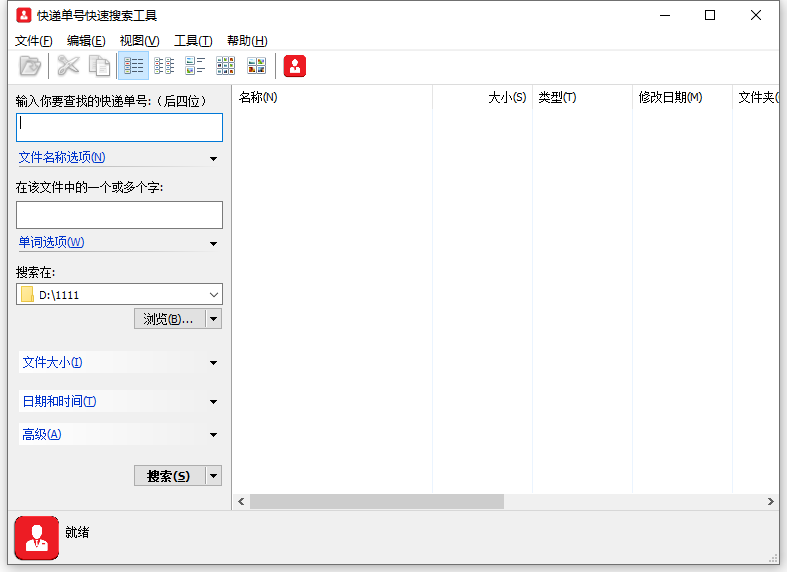This screenshot has width=787, height=572.
Task: Maximize the search tool window
Action: (710, 15)
